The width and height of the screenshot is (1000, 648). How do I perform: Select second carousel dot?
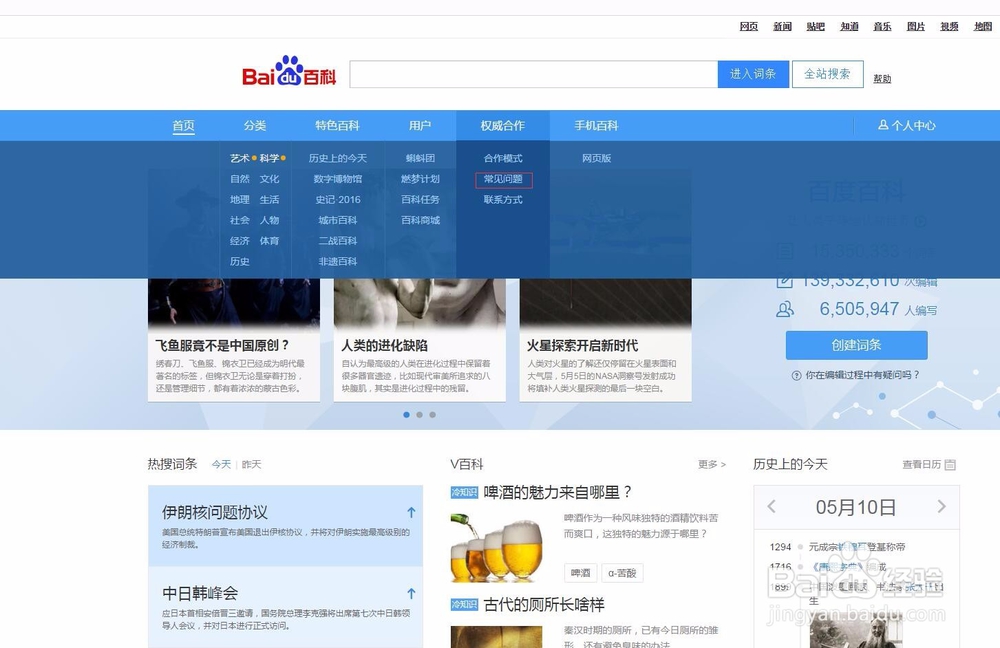(419, 415)
